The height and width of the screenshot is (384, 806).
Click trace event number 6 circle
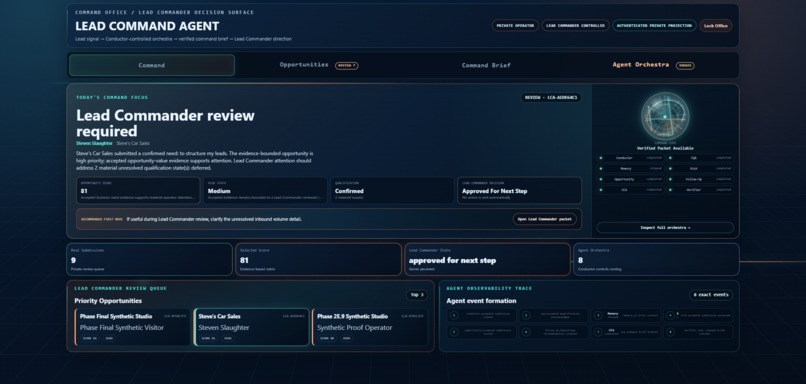click(x=526, y=332)
